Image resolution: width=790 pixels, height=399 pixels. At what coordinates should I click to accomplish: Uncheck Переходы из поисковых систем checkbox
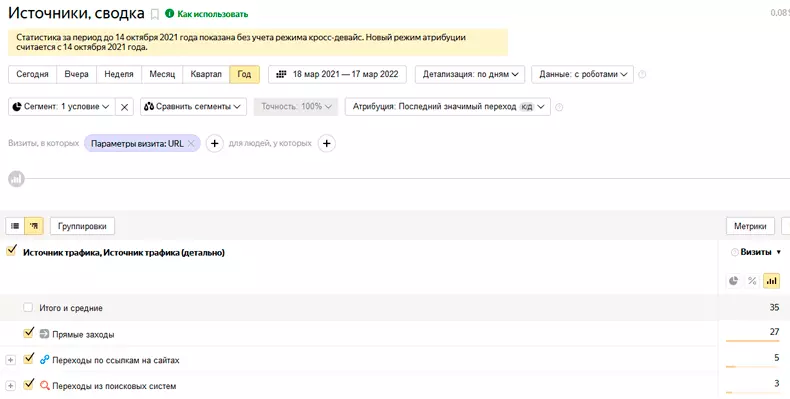tap(29, 385)
